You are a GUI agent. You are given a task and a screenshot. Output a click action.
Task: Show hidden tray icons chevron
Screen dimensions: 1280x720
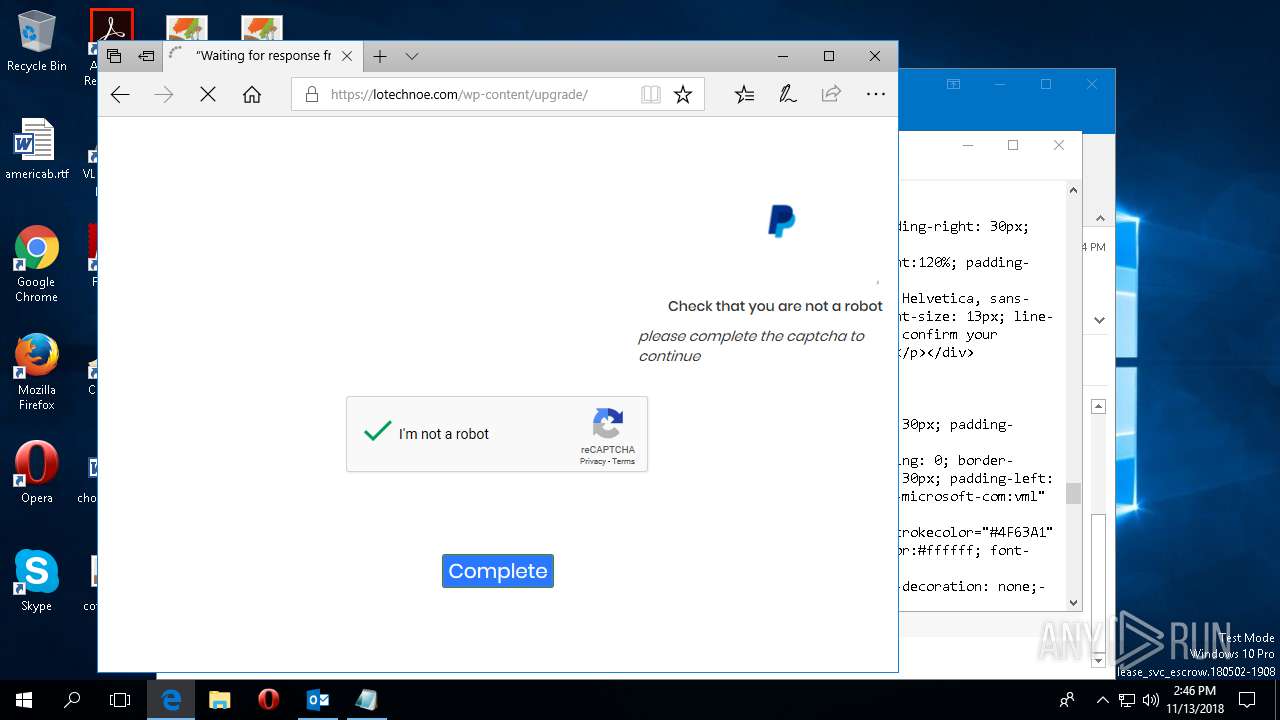pos(1102,700)
